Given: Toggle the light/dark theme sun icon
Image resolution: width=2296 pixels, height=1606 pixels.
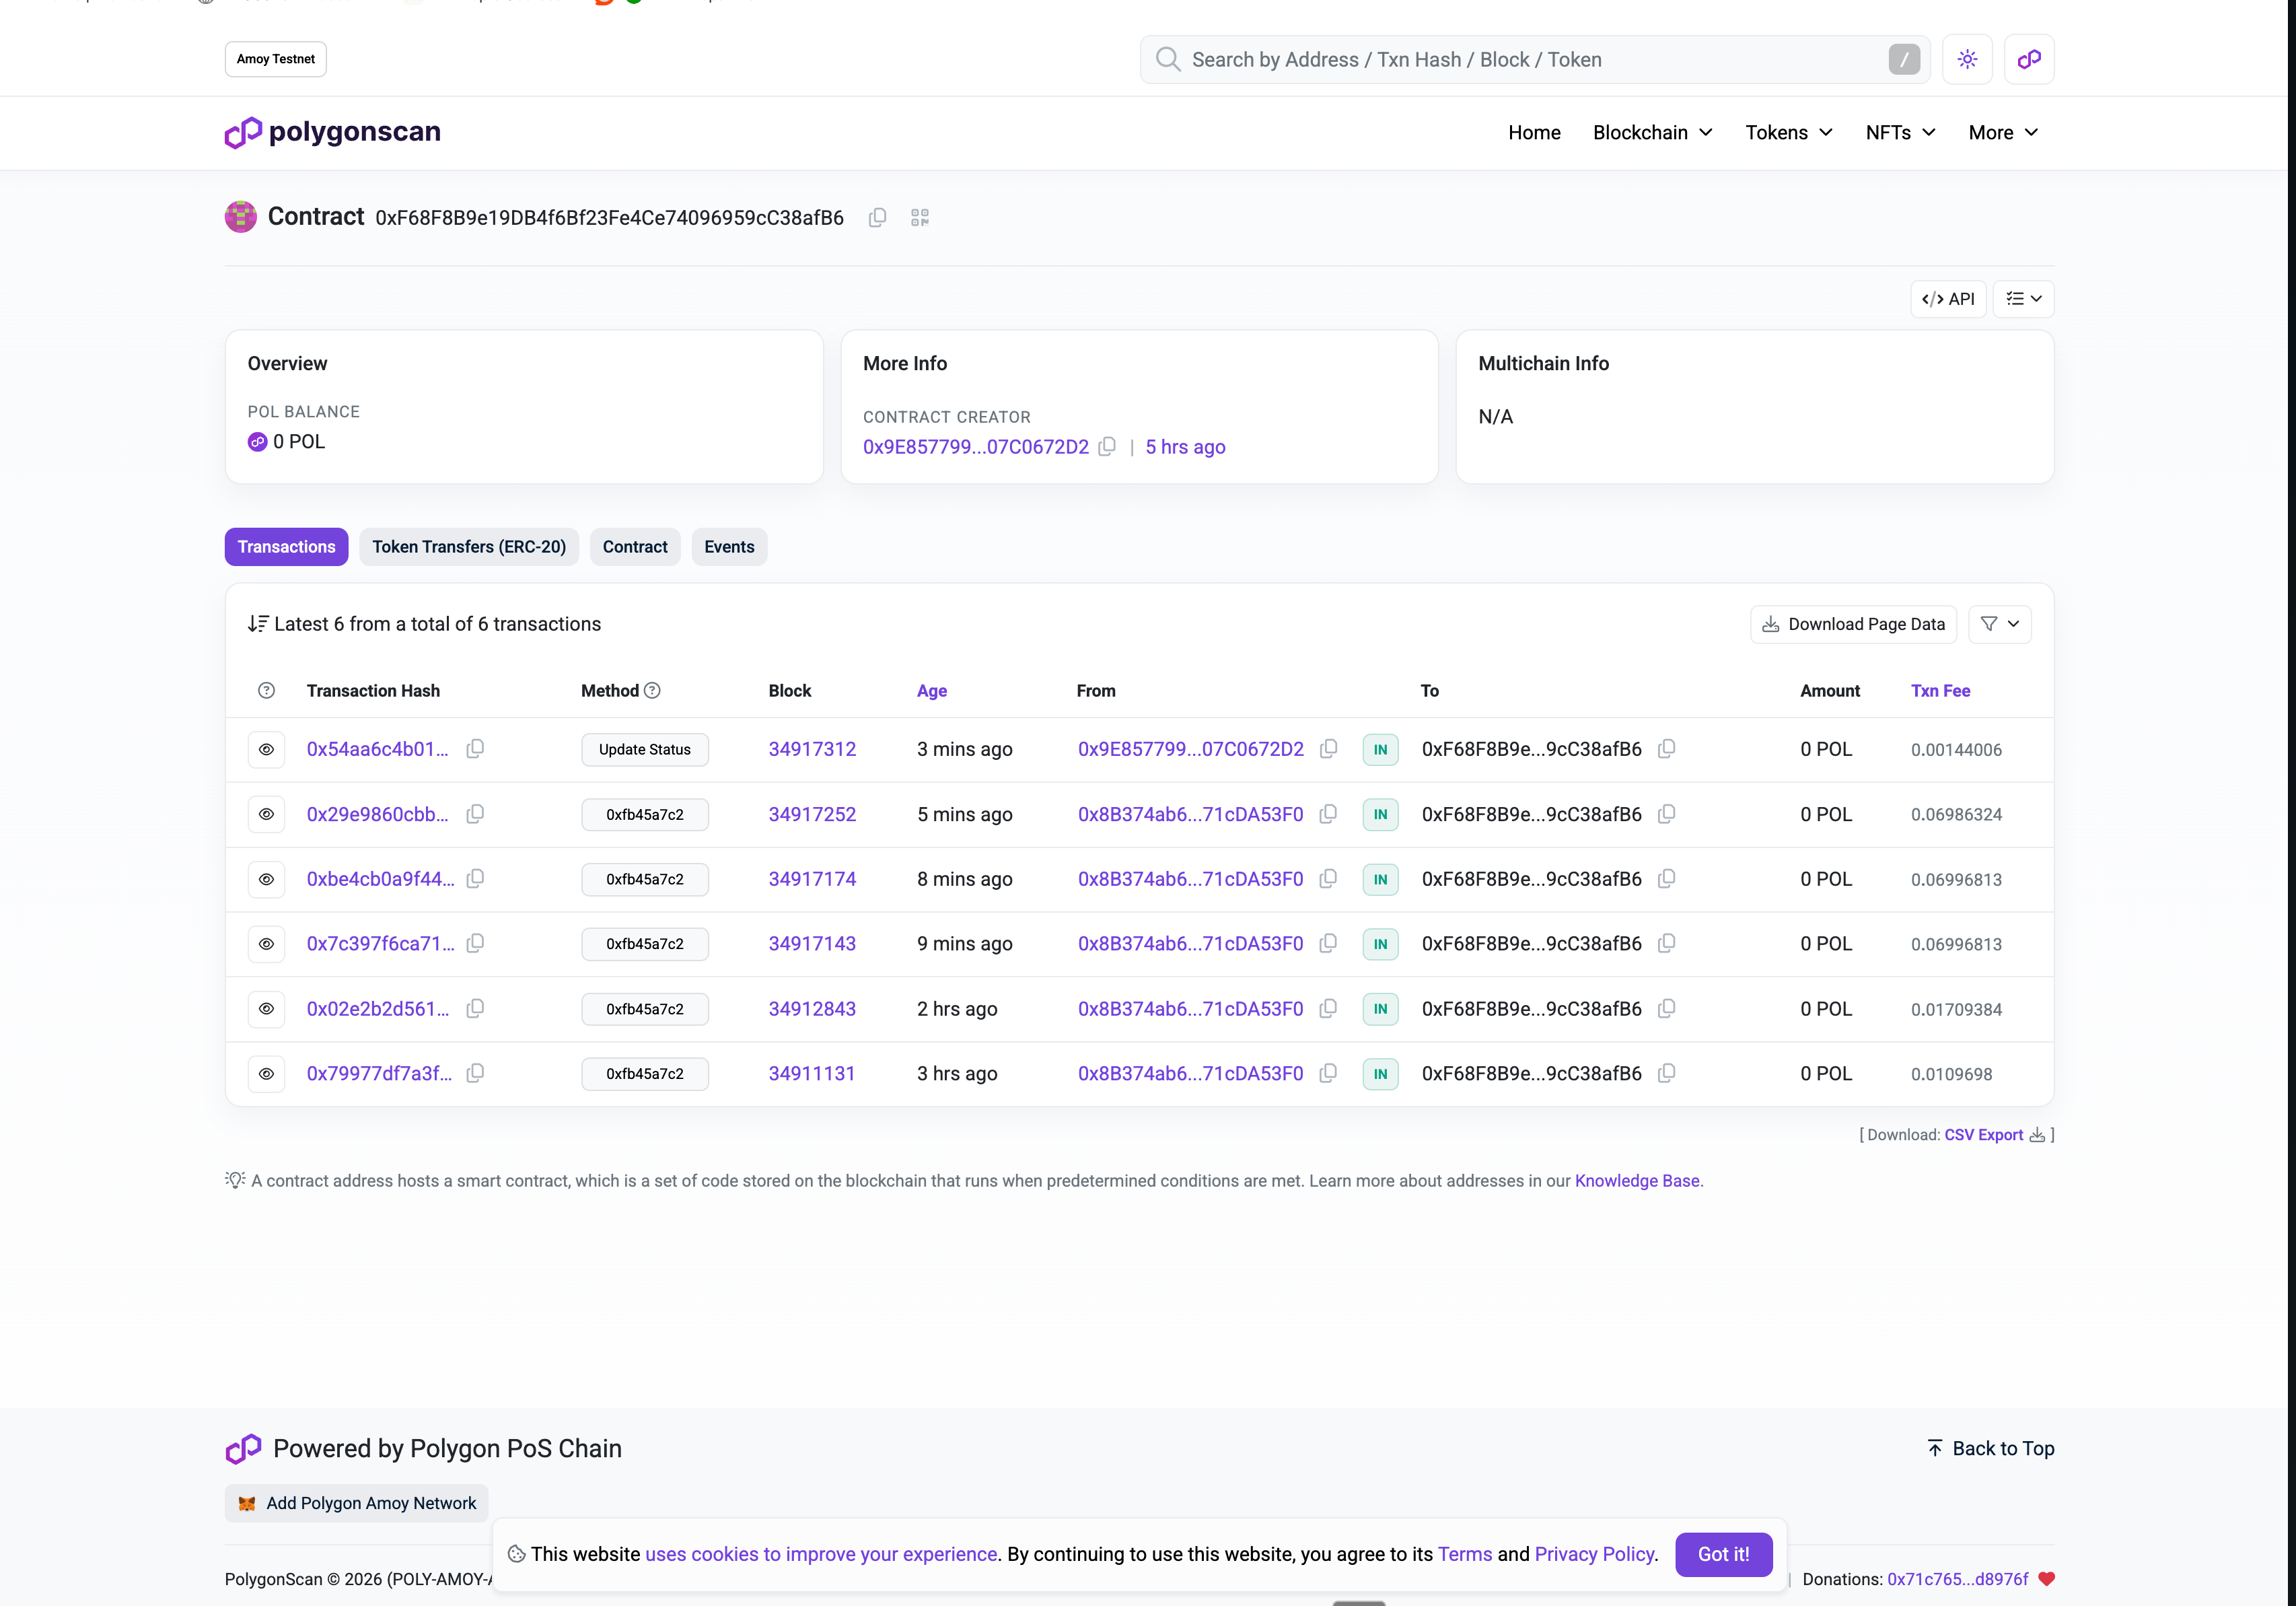Looking at the screenshot, I should [1966, 59].
